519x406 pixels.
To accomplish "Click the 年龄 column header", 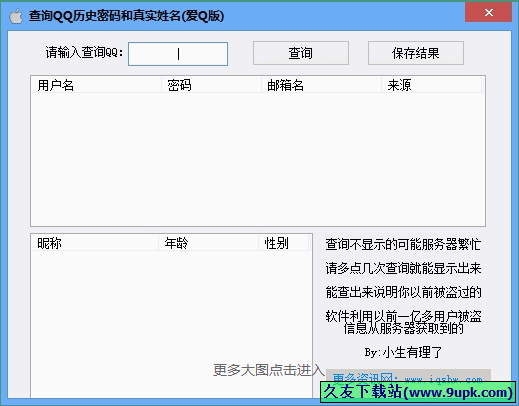I will tap(208, 243).
